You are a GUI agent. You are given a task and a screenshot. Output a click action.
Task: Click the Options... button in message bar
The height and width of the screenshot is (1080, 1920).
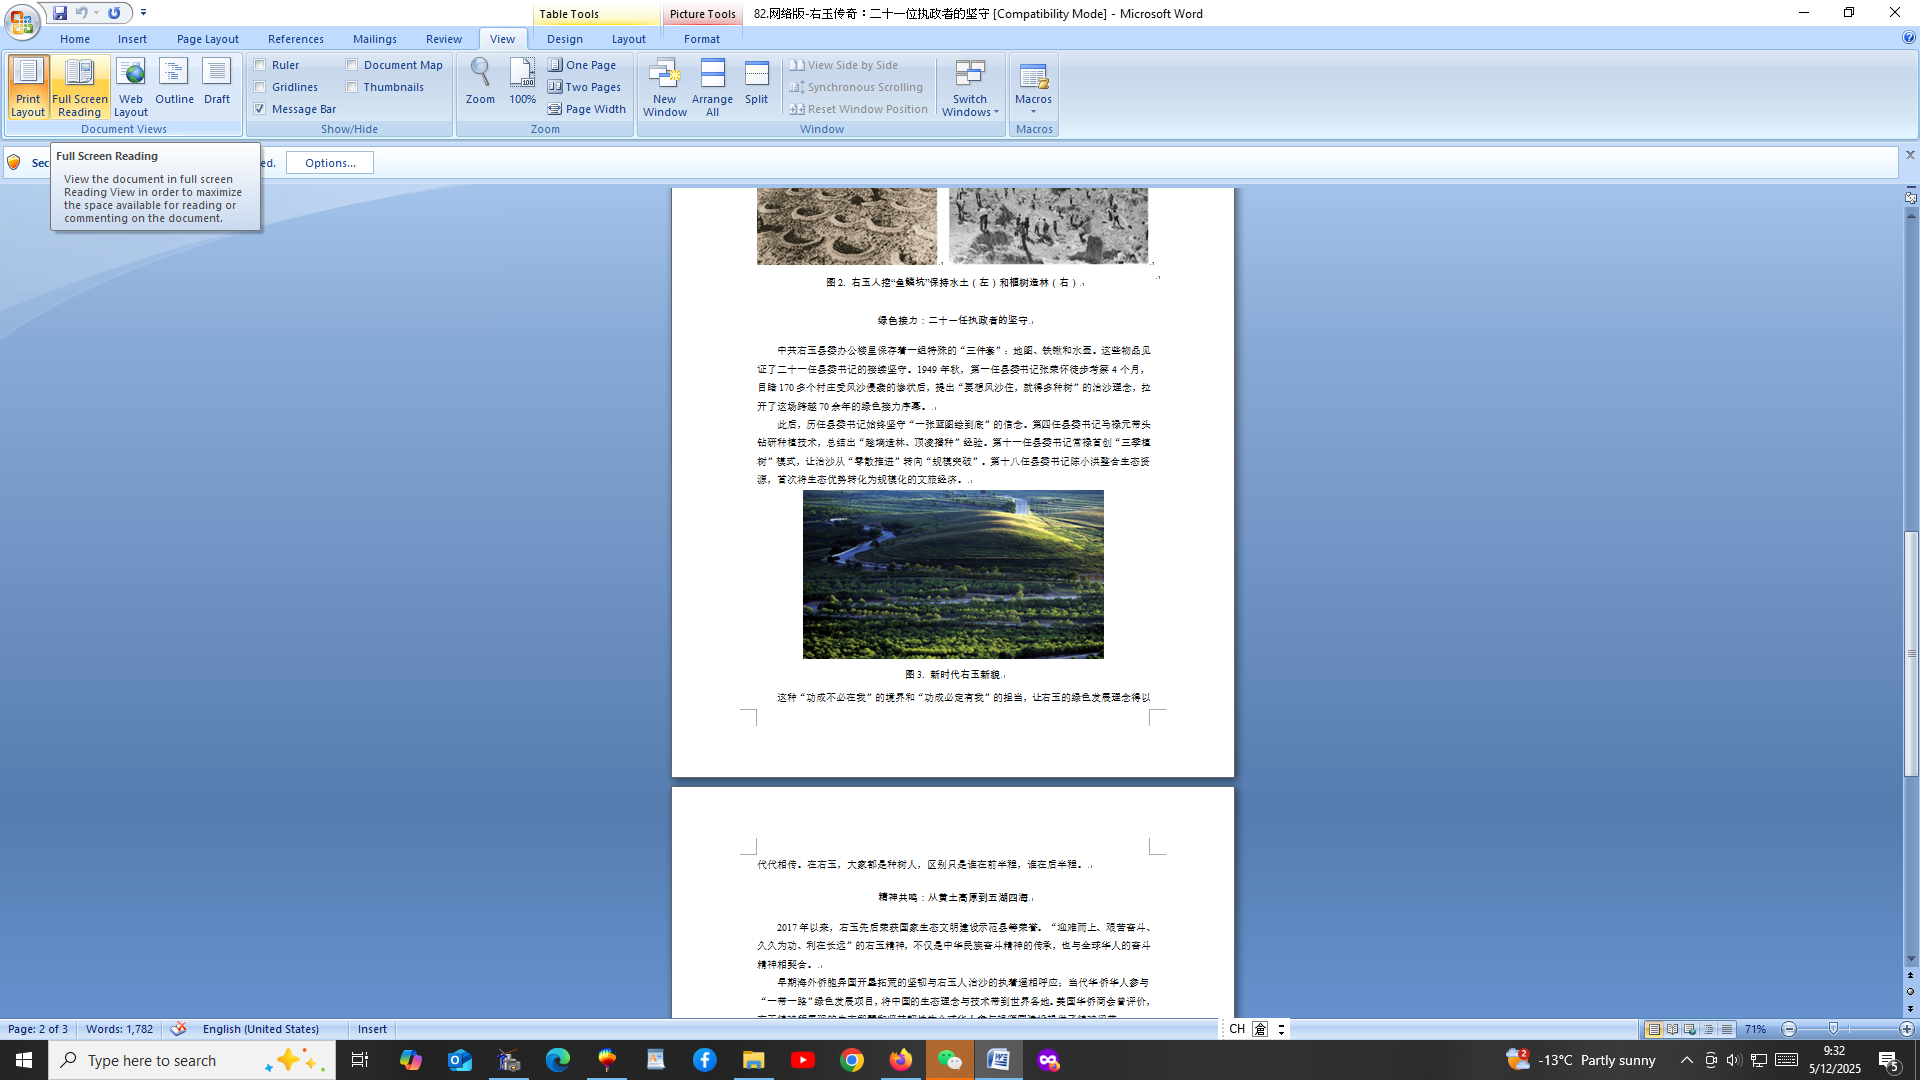[330, 163]
